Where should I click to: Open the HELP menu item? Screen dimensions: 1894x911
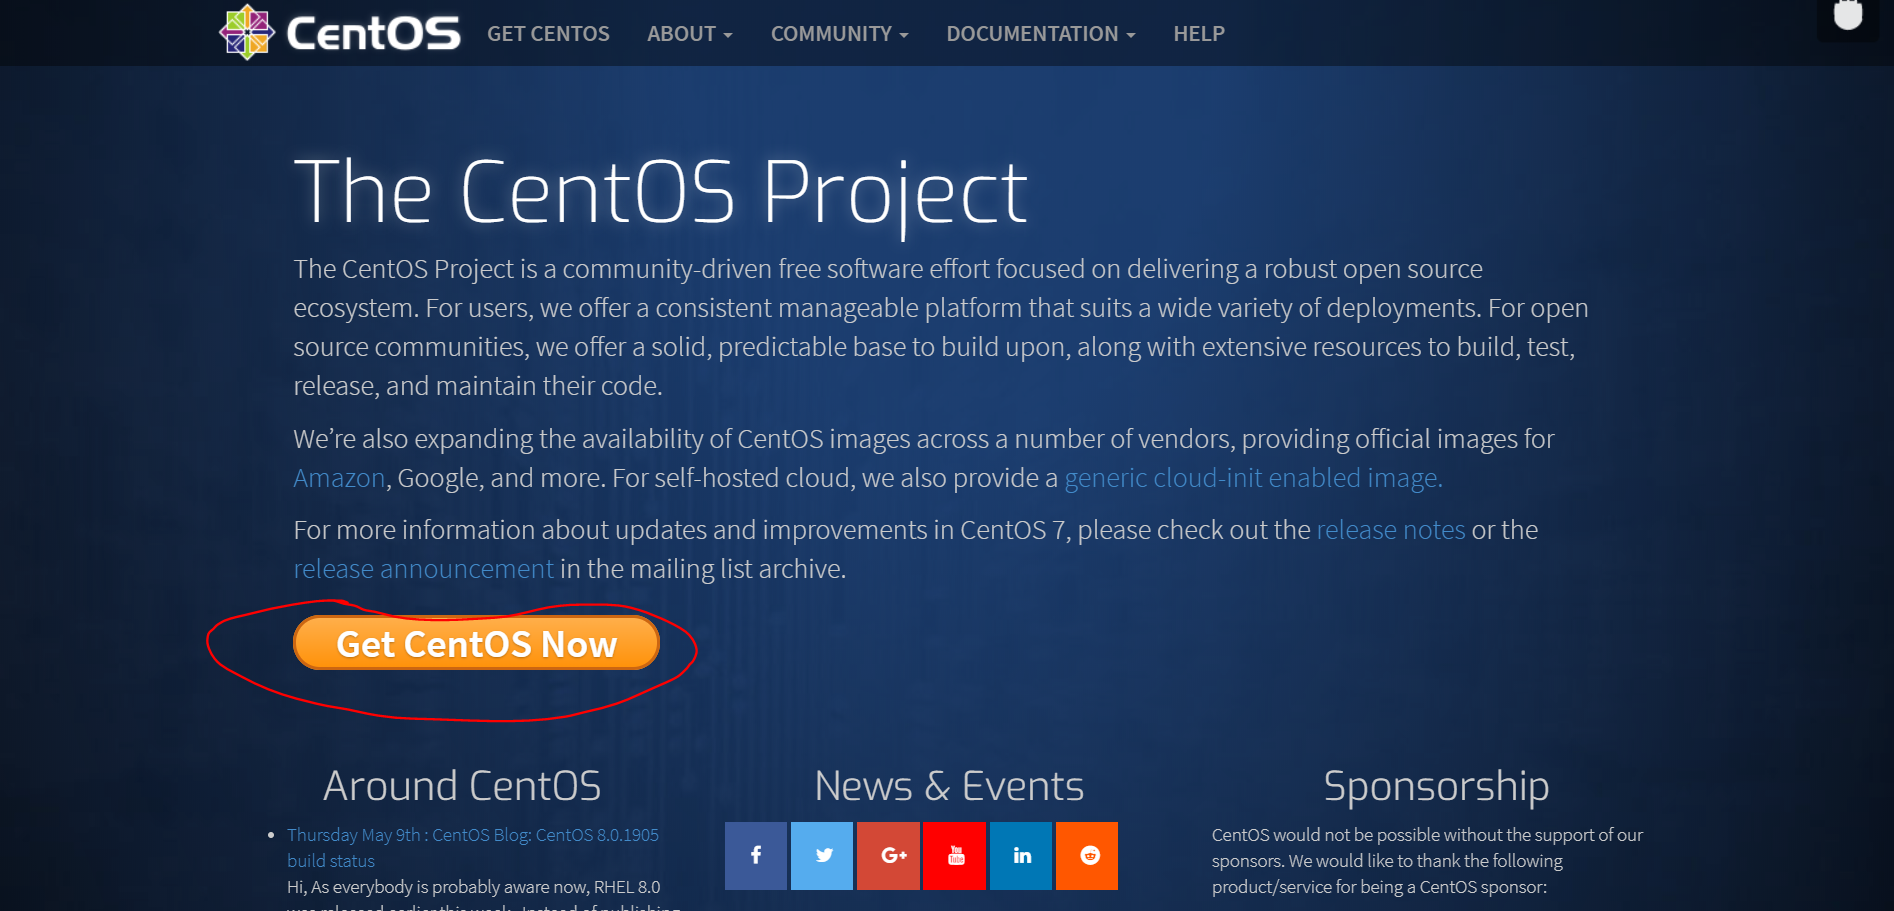click(x=1198, y=33)
